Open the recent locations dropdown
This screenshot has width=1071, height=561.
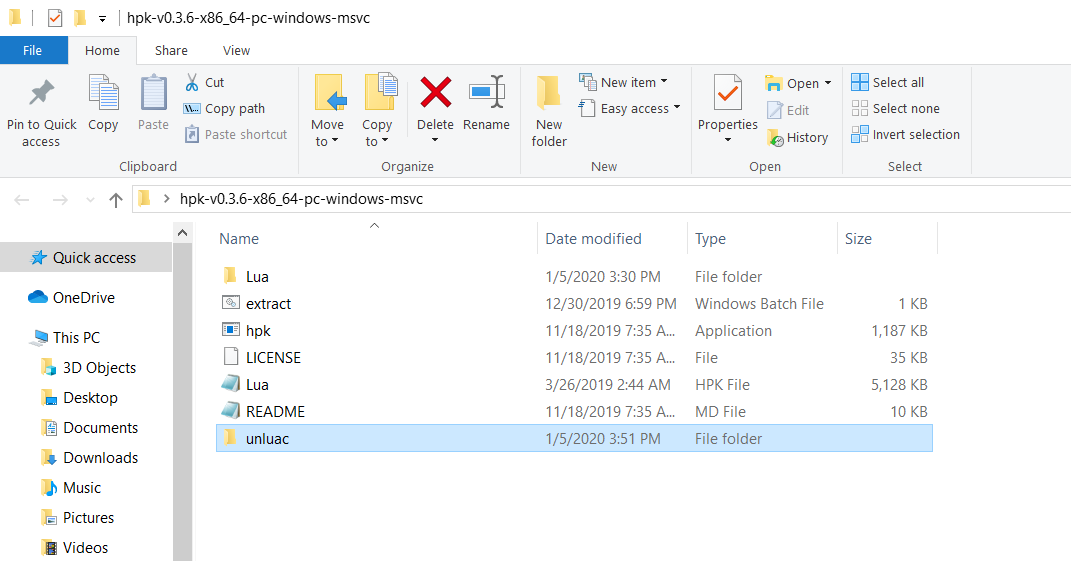90,200
